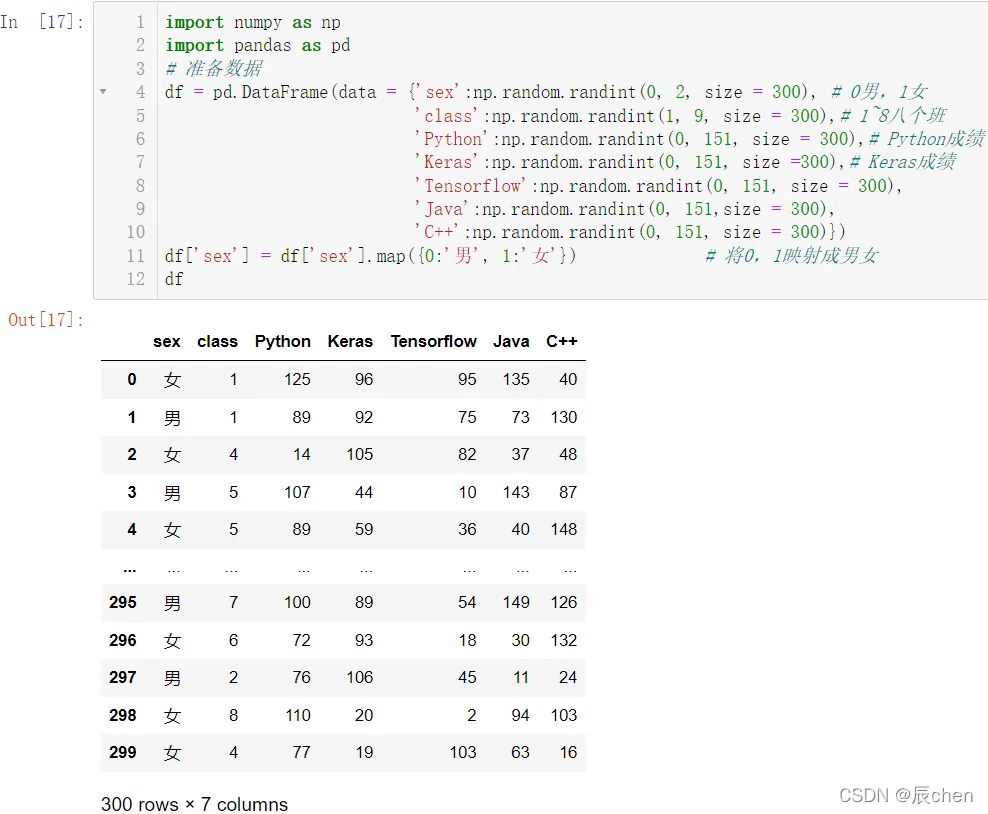Select the 'Python' column header
This screenshot has height=814, width=988.
coord(282,341)
